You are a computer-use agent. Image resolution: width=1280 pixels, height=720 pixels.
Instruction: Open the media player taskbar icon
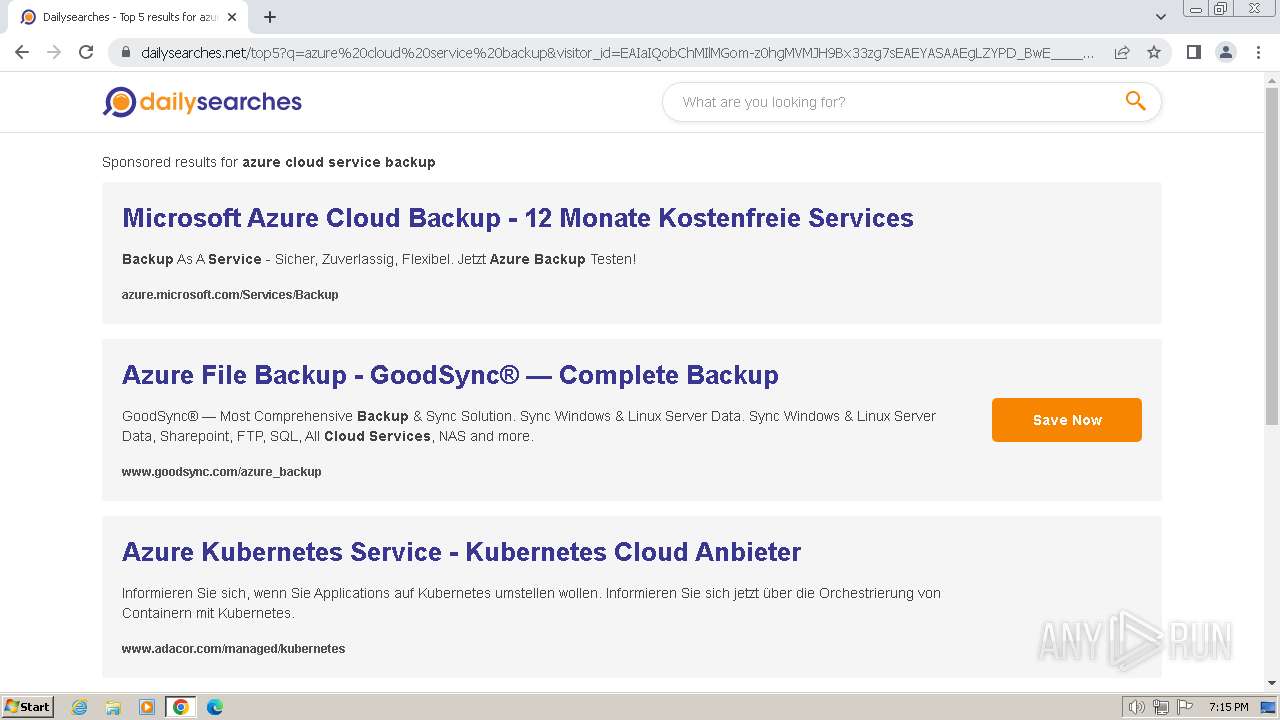tap(147, 707)
